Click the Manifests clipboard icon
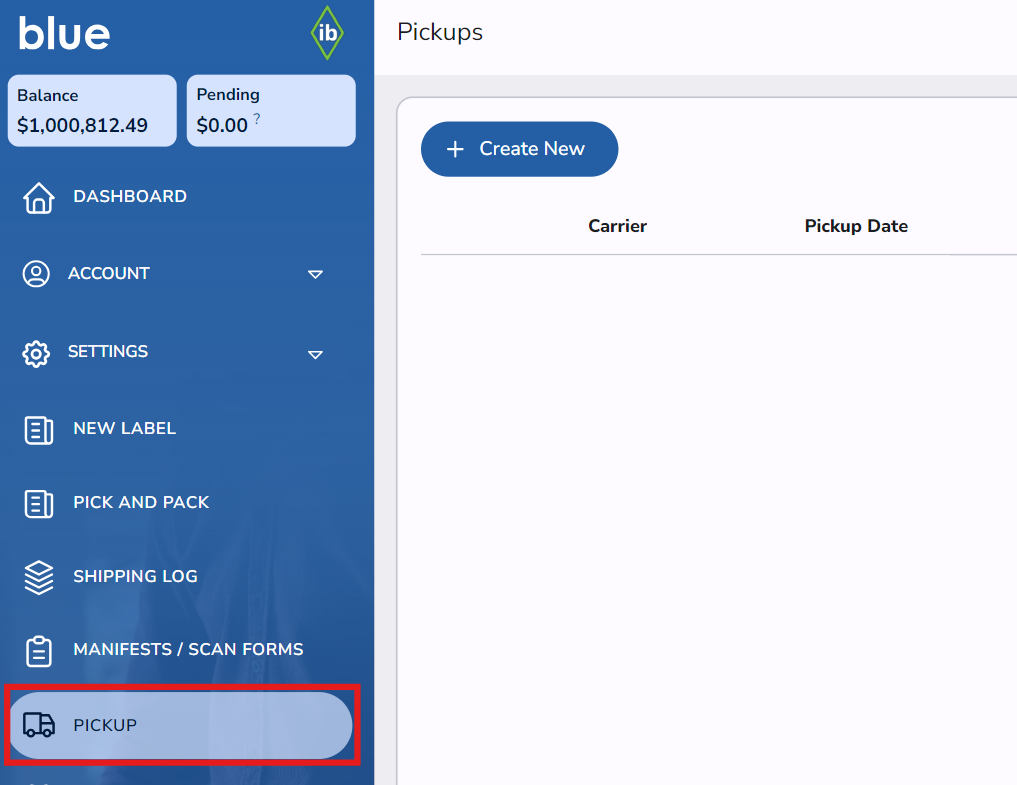Screen dimensions: 1017x785 click(38, 651)
